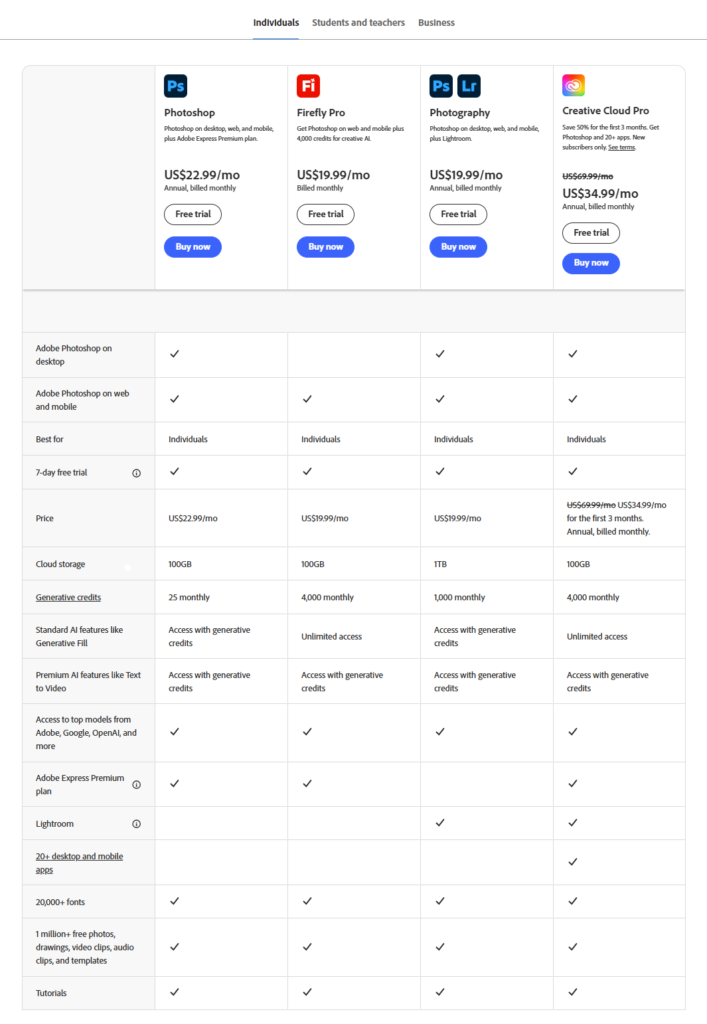Click Buy now under Creative Cloud Pro
Viewport: 707px width, 1024px height.
point(591,263)
